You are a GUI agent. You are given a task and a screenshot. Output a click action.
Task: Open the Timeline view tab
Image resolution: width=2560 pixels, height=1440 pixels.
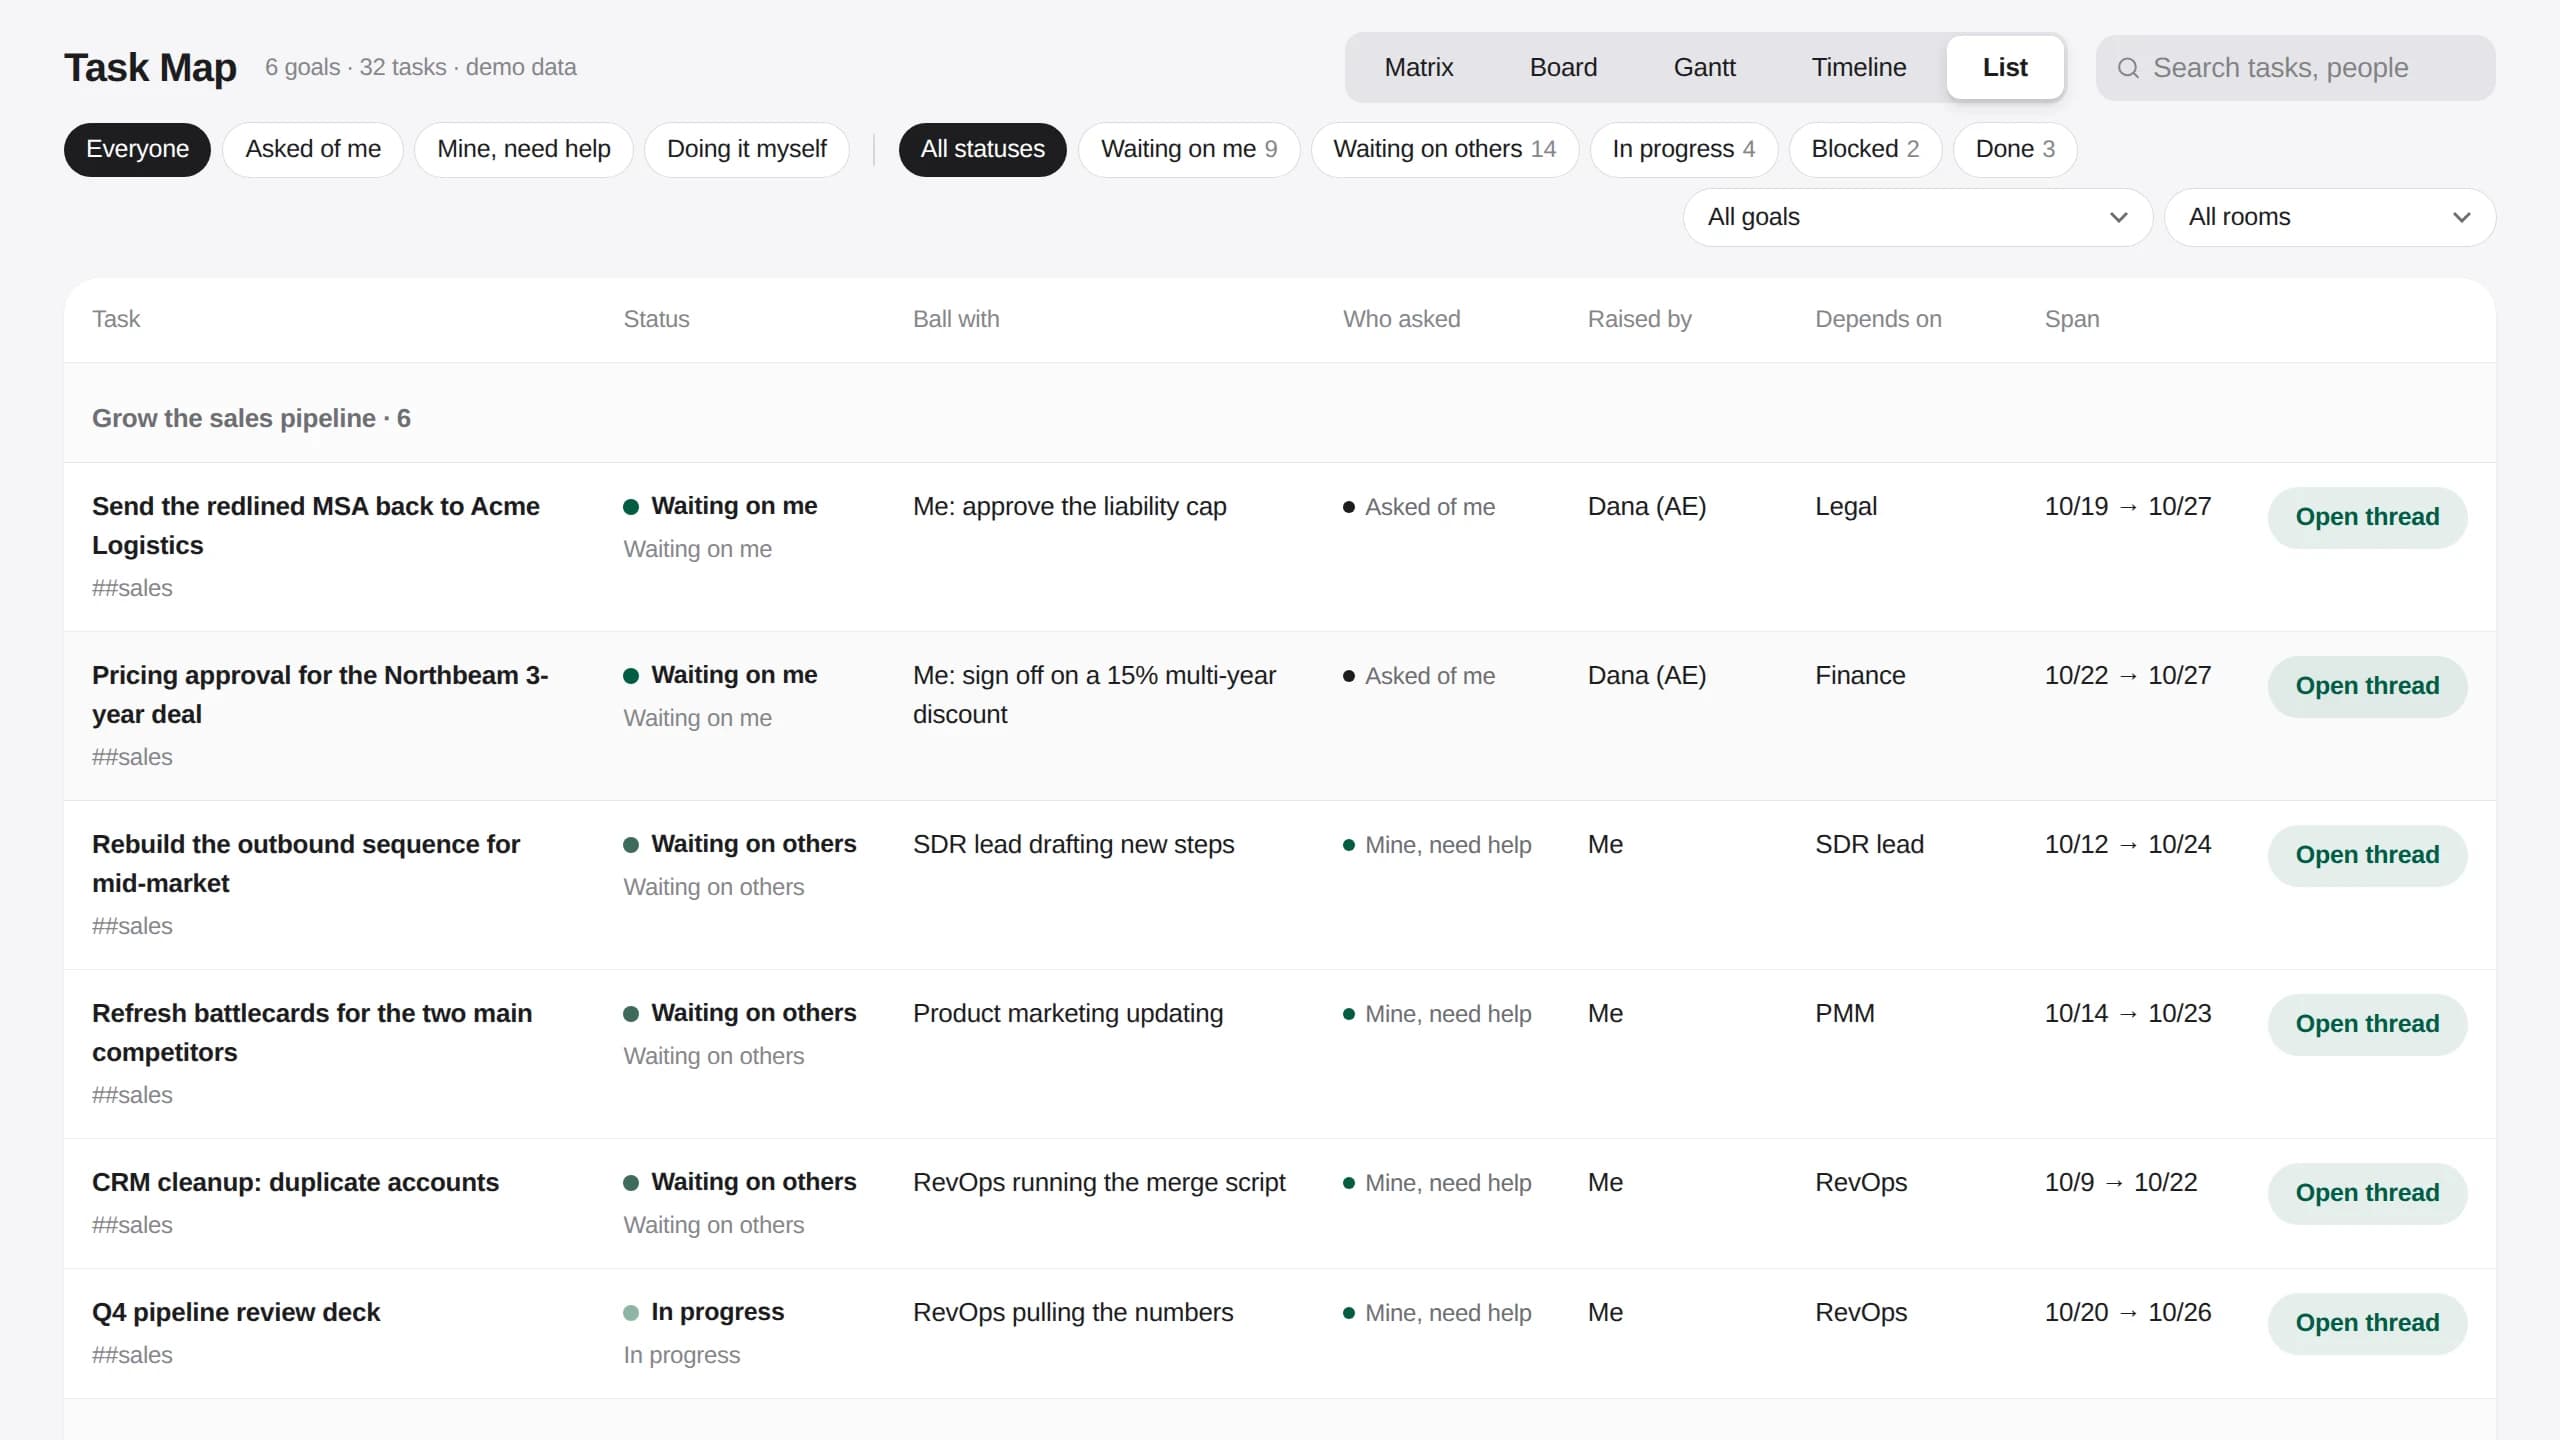1858,67
